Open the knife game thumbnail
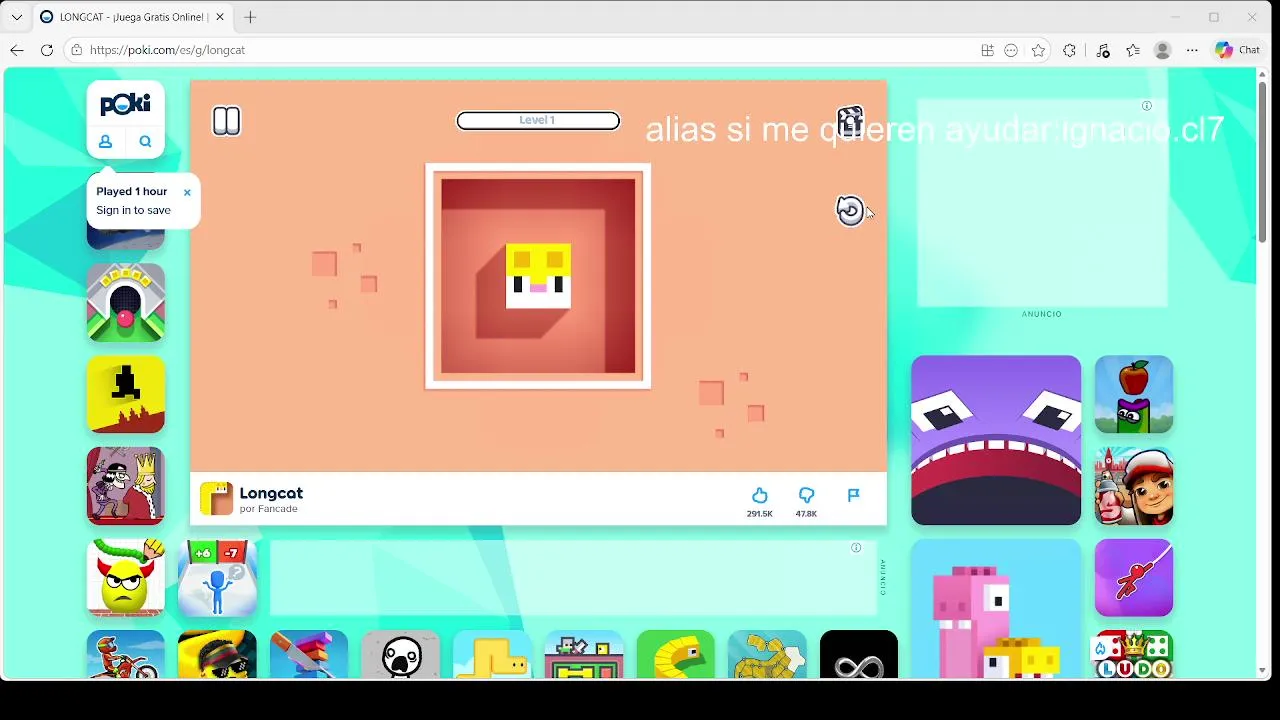The image size is (1280, 720). (x=309, y=656)
